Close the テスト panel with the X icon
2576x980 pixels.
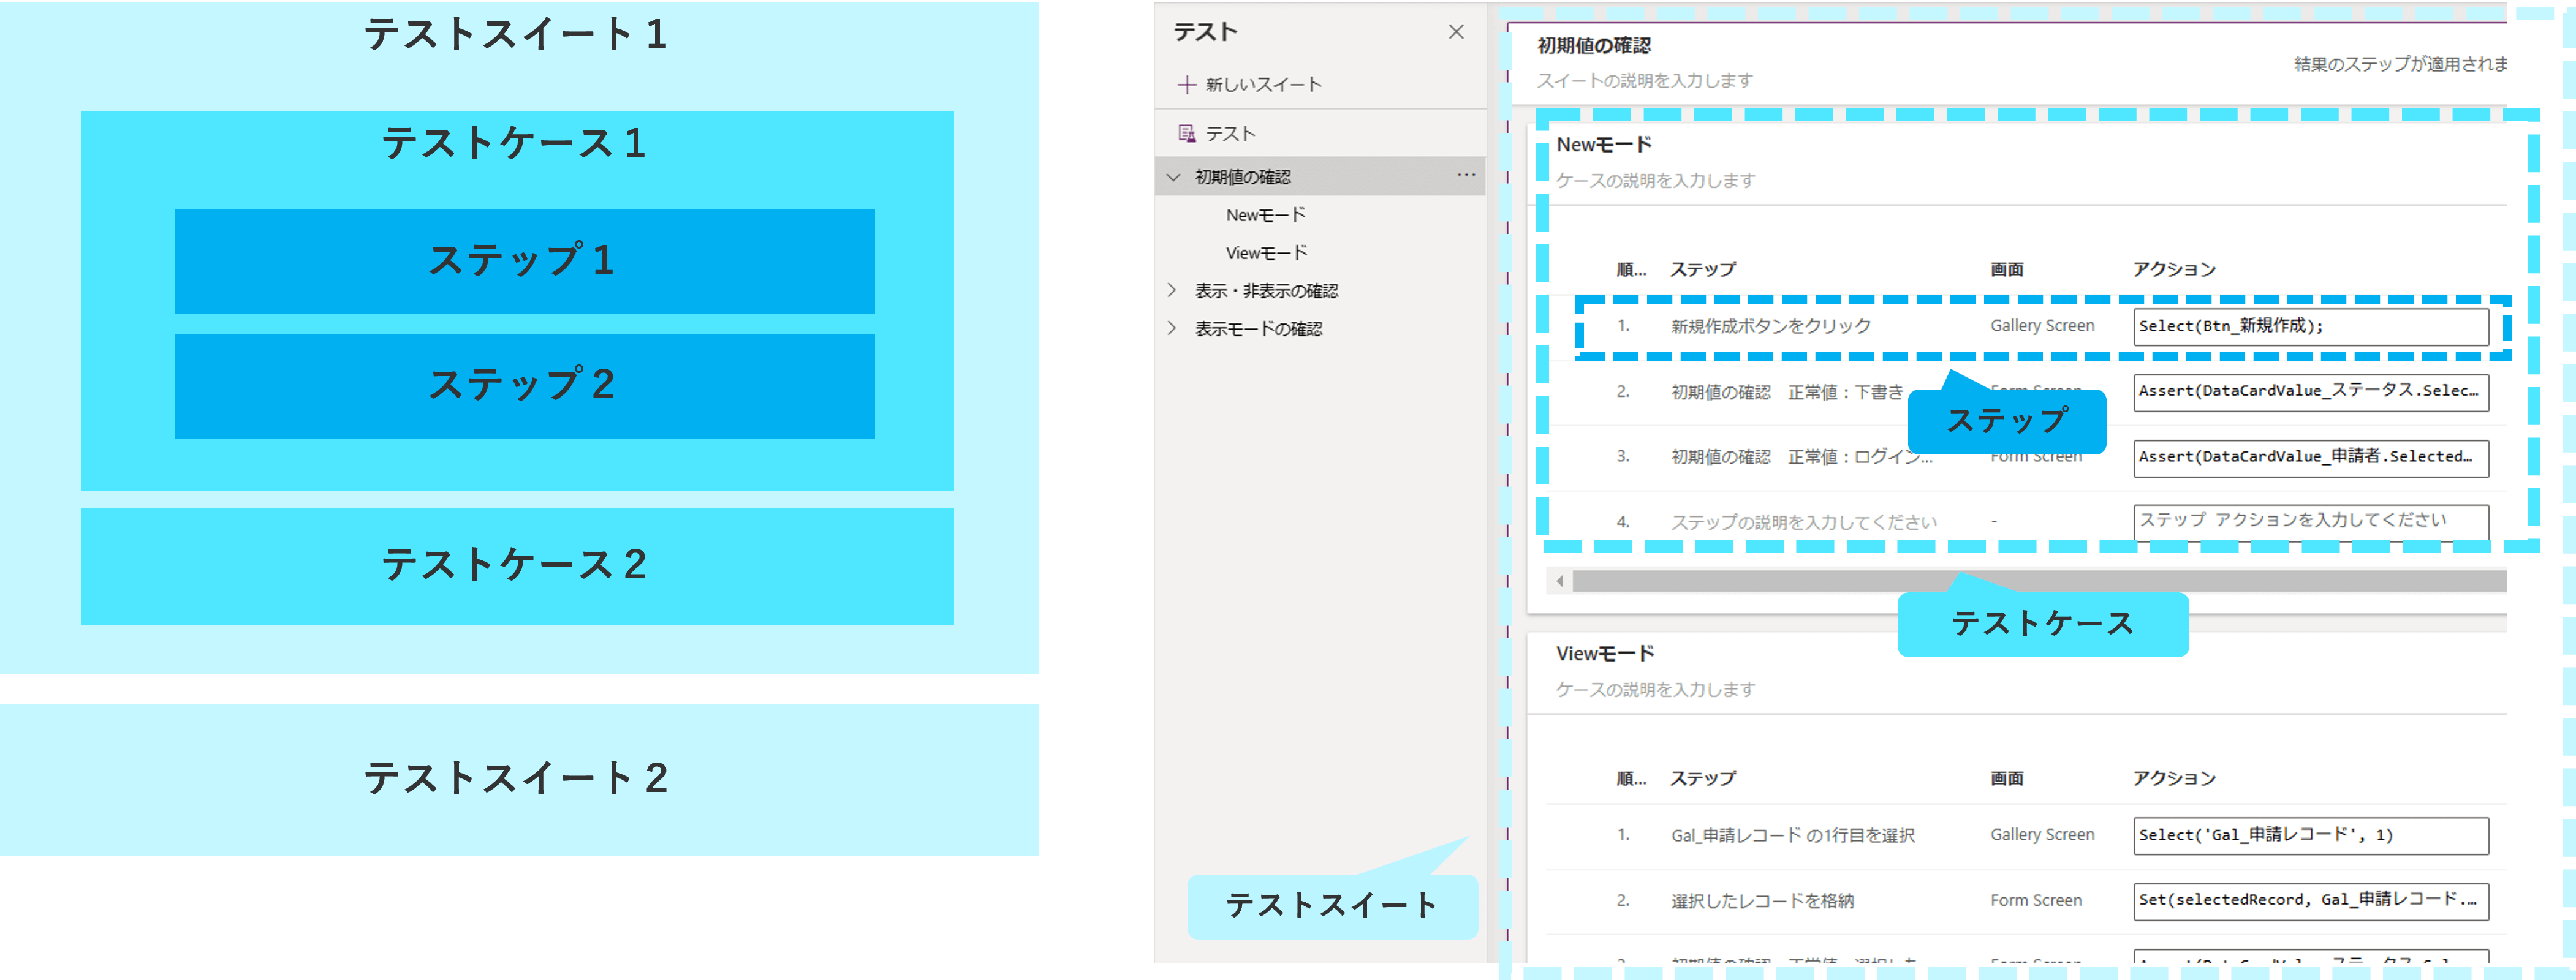click(x=1456, y=32)
